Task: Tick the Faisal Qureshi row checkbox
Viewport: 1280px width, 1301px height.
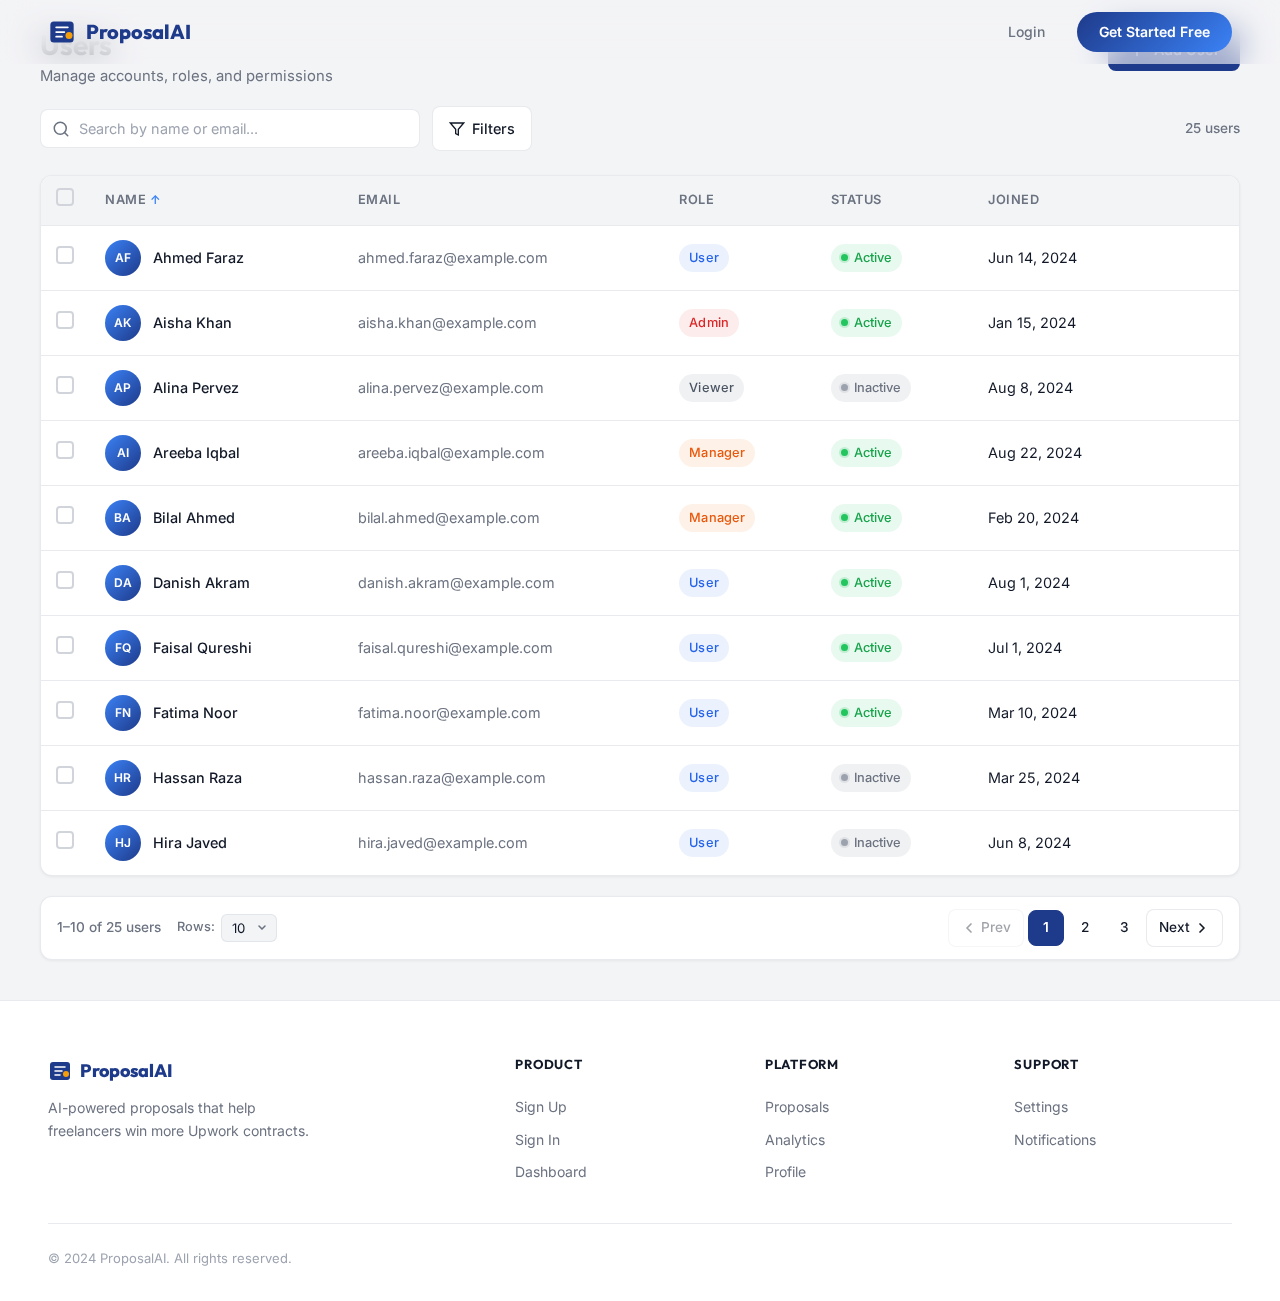Action: point(65,645)
